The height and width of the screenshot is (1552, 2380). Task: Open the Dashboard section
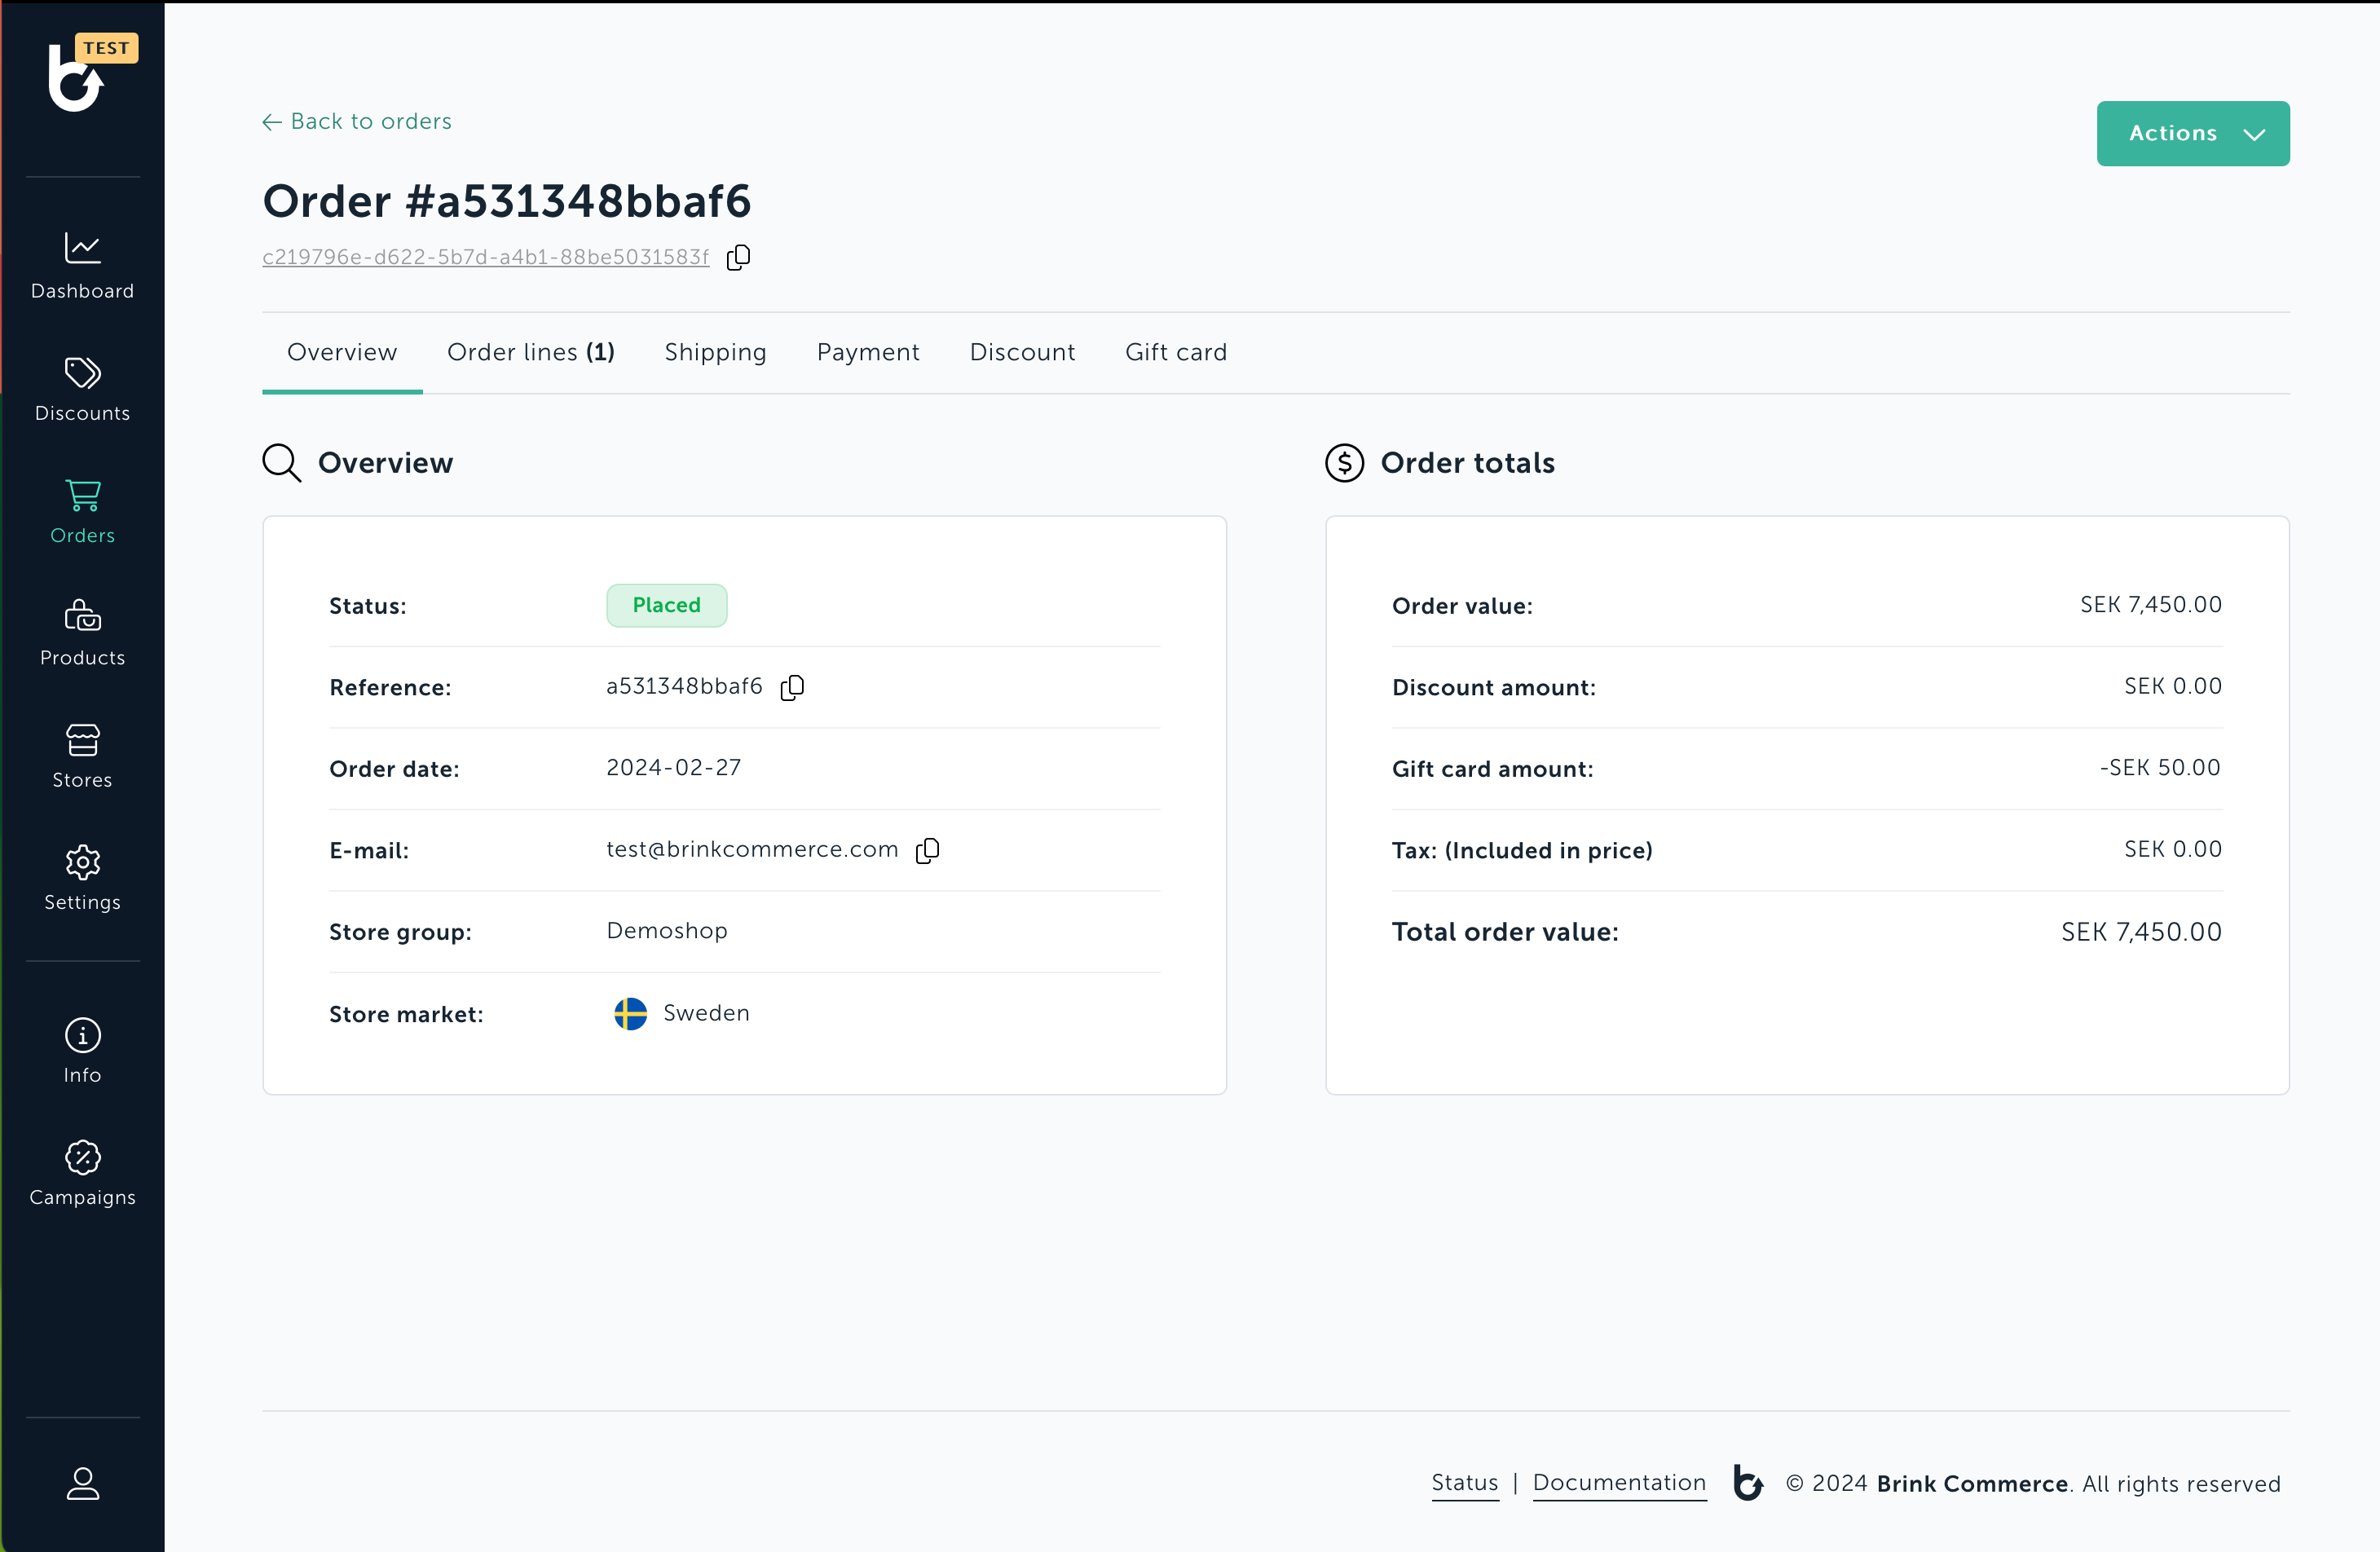pos(82,266)
